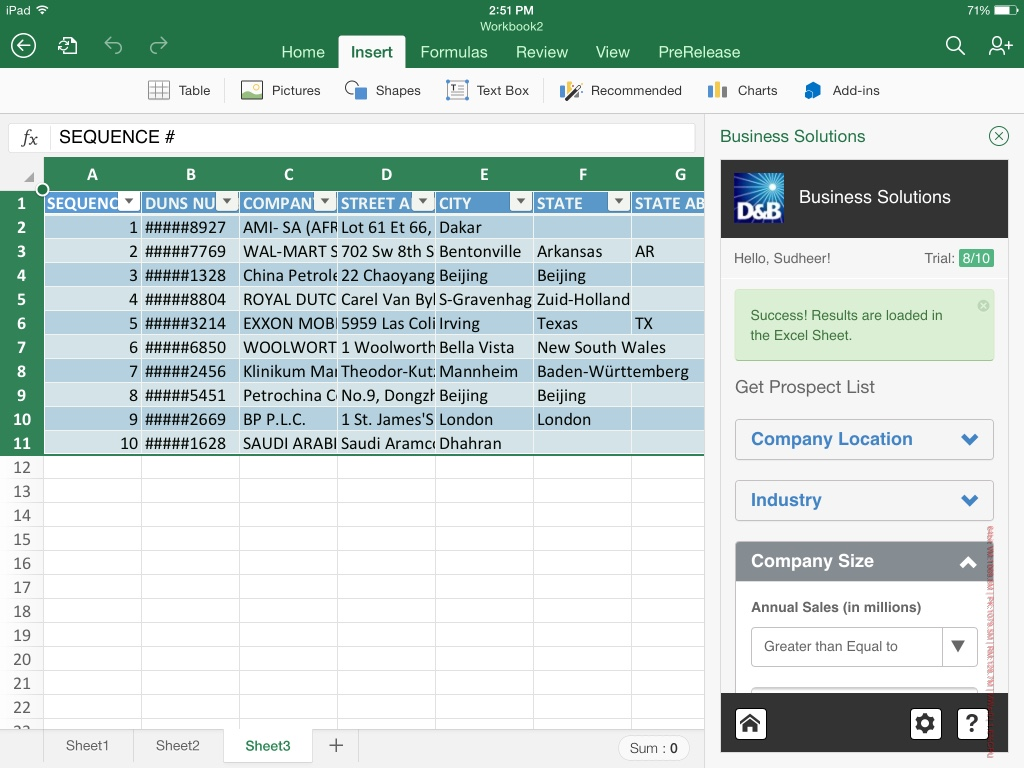
Task: Select the Mannheim city cell
Action: pyautogui.click(x=485, y=372)
